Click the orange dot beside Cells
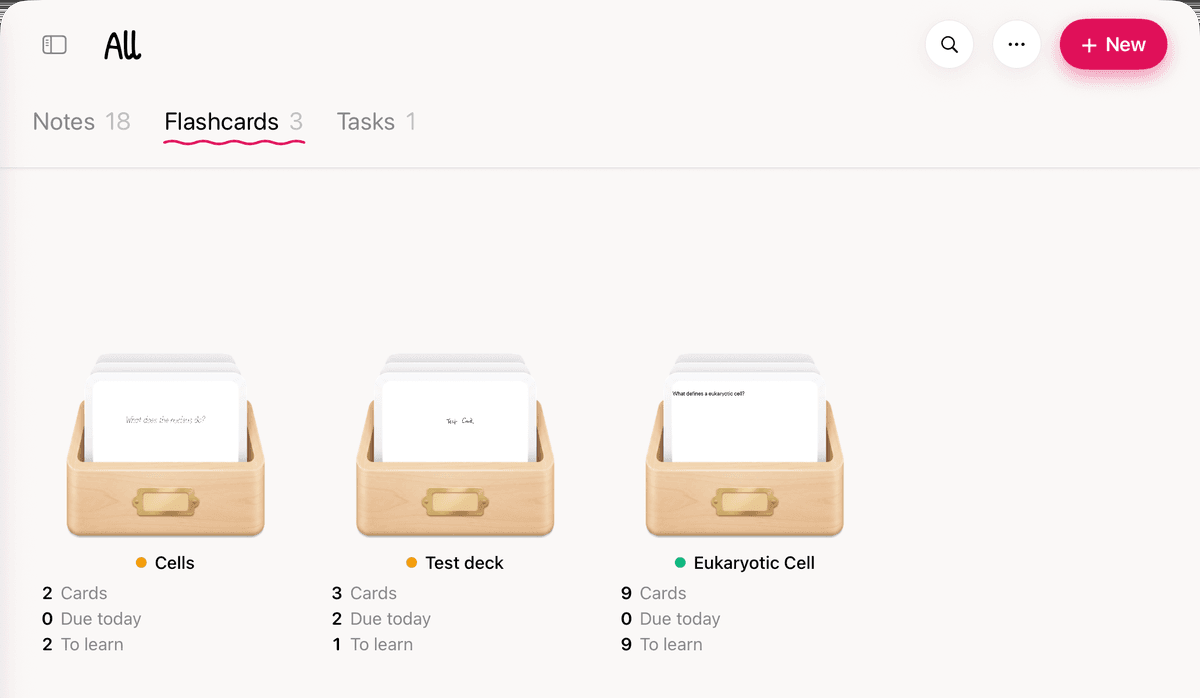Image resolution: width=1200 pixels, height=698 pixels. pos(141,563)
